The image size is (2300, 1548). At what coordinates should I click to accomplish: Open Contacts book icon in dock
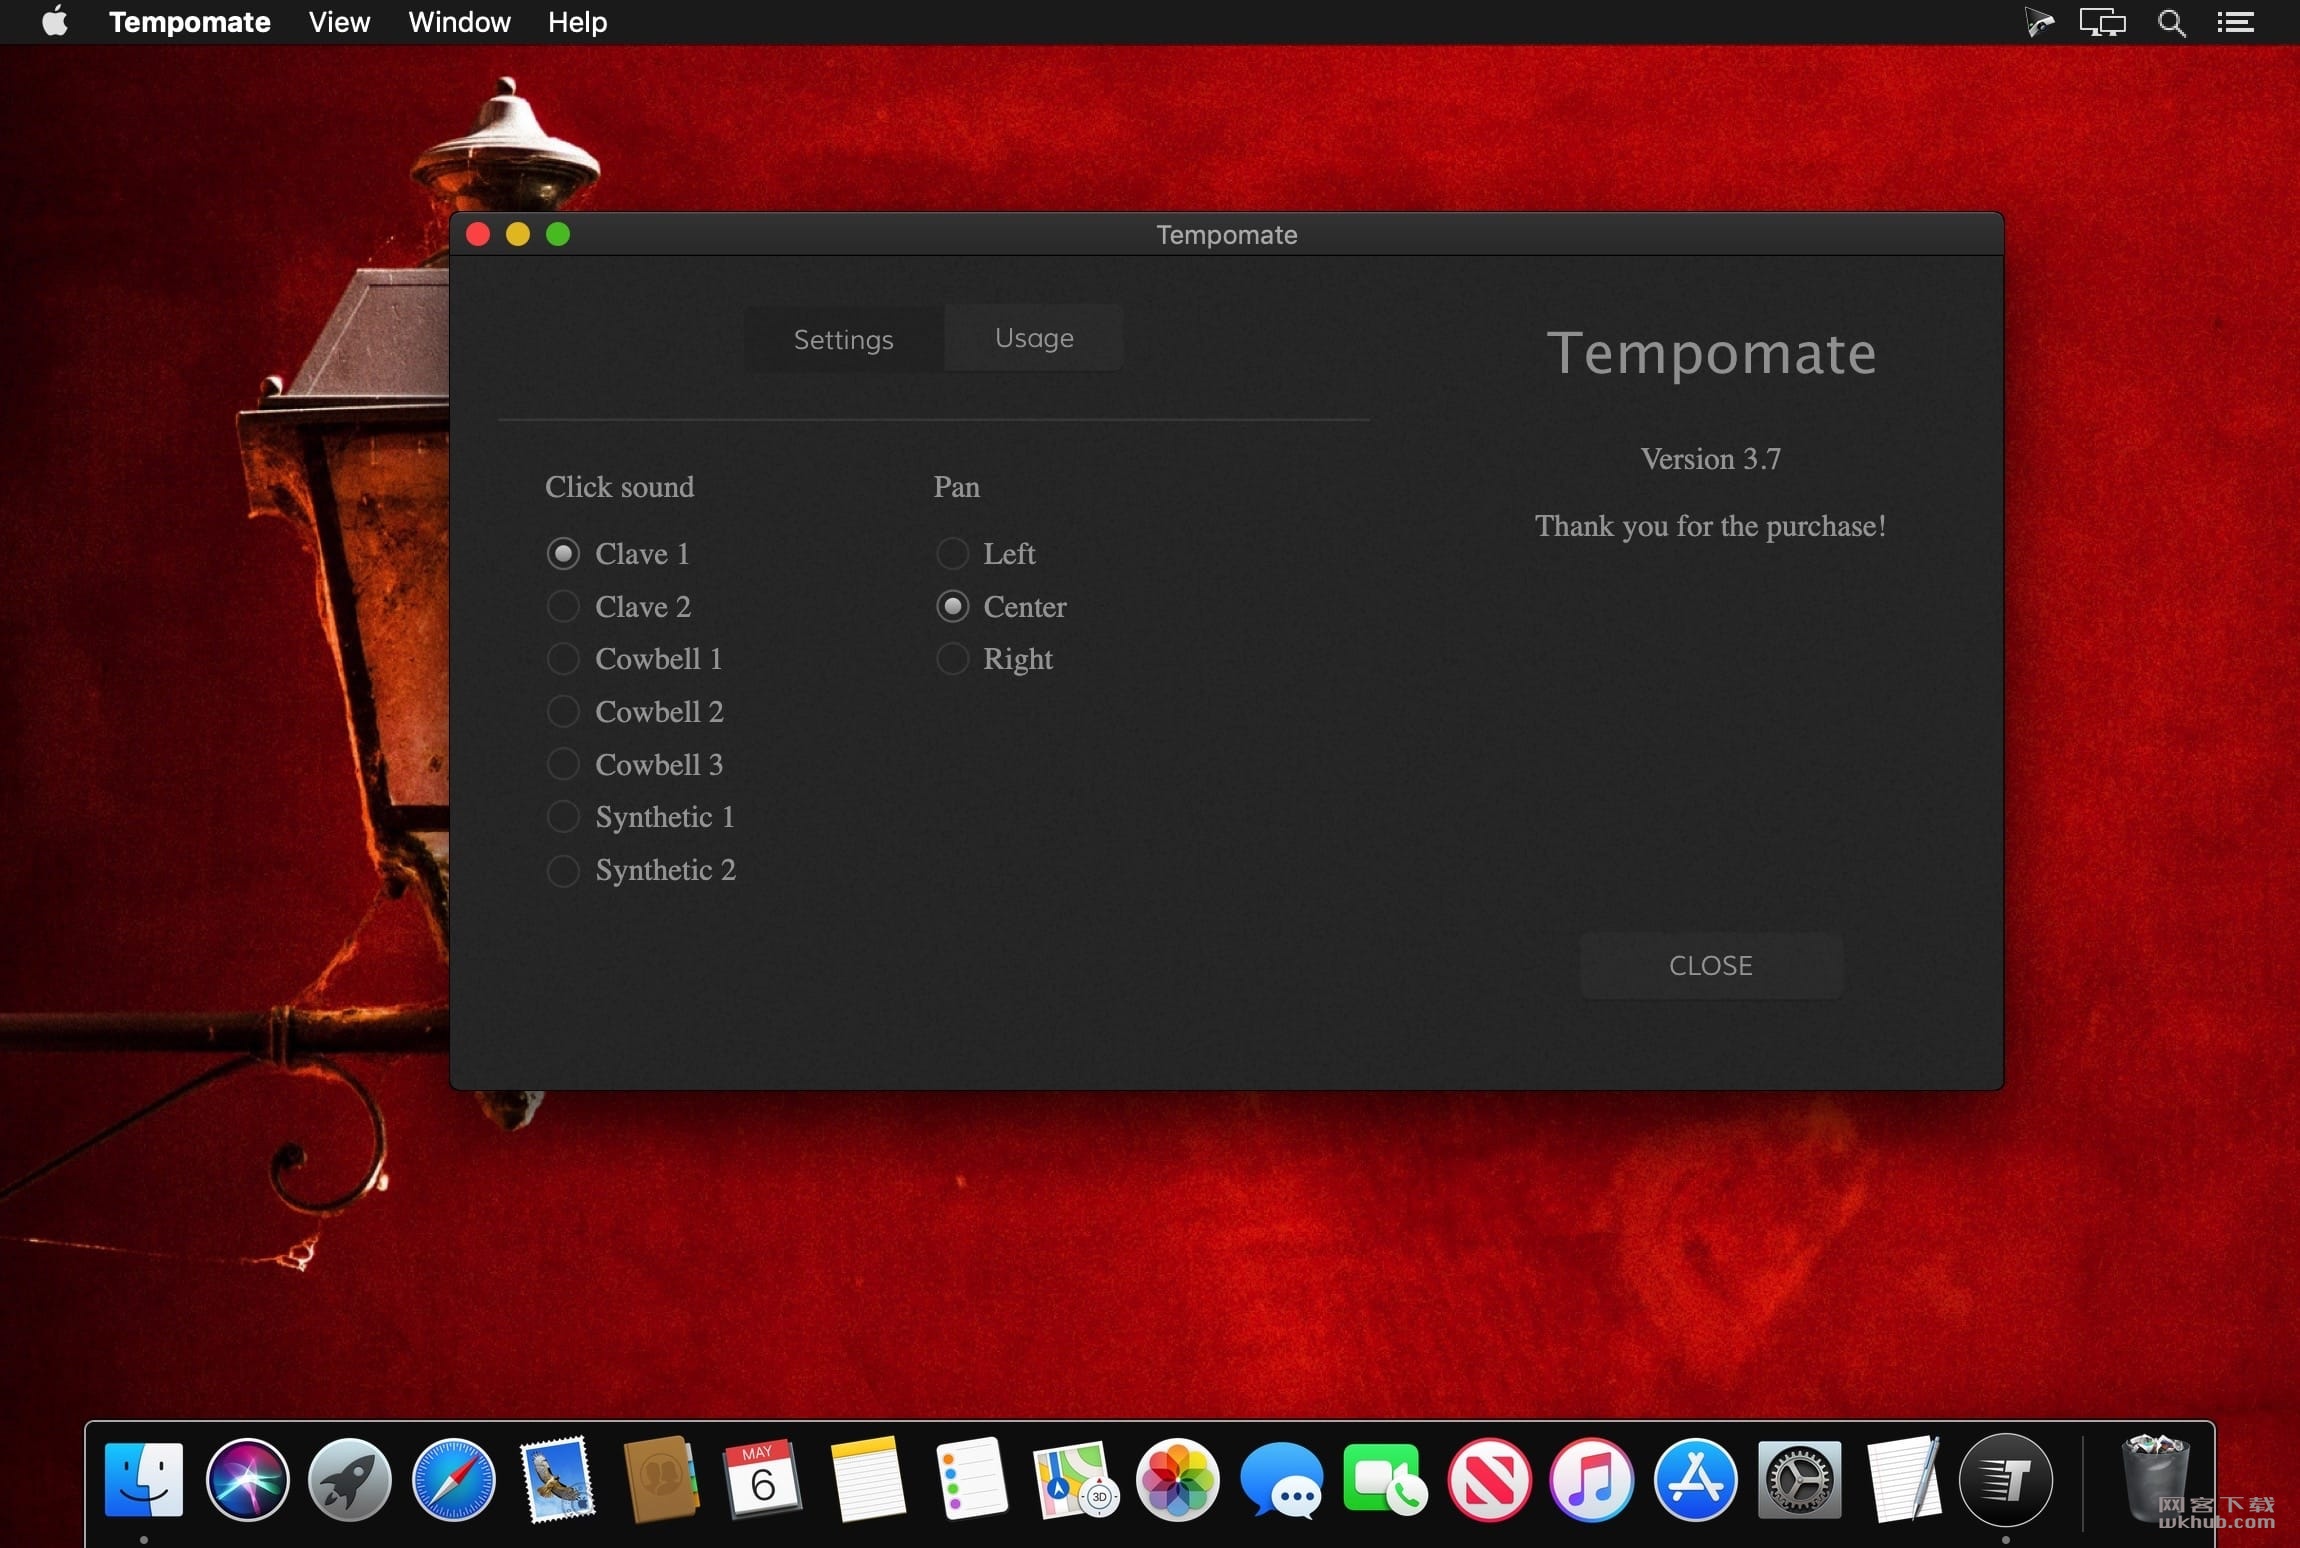click(660, 1479)
